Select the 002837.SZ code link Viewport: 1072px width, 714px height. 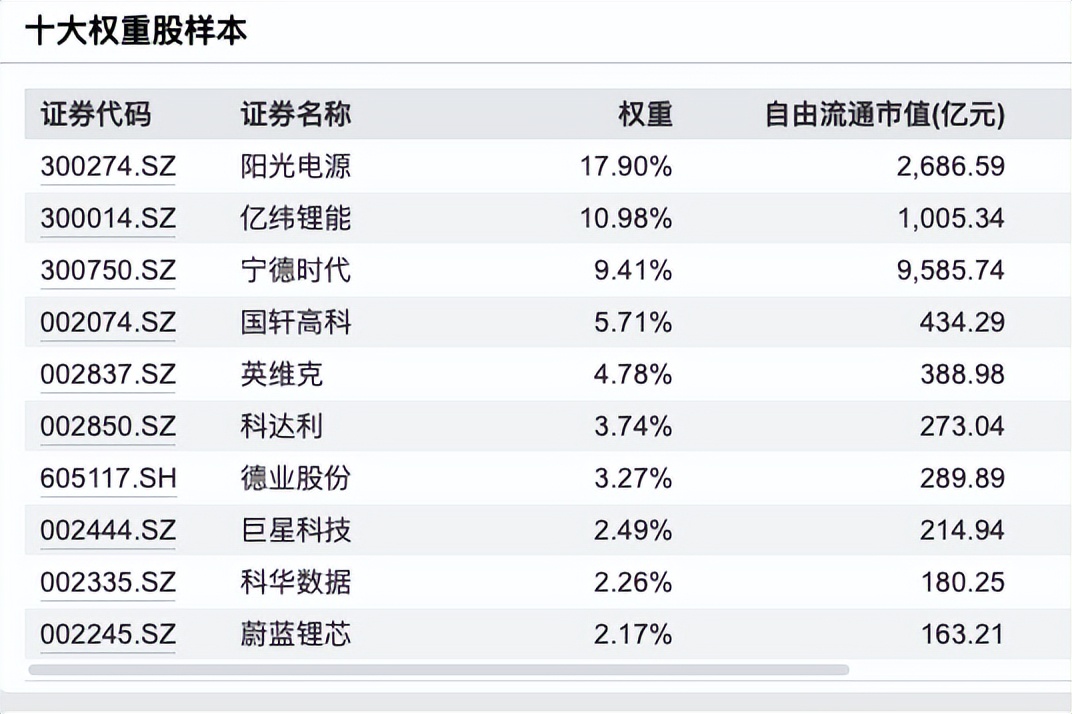tap(108, 374)
